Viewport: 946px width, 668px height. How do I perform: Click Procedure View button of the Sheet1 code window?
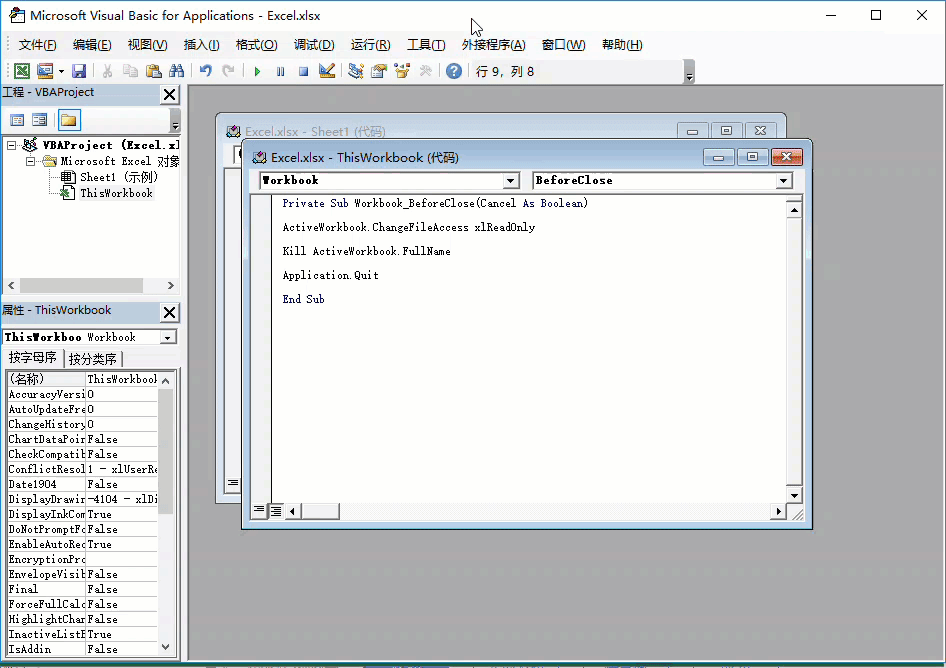233,483
